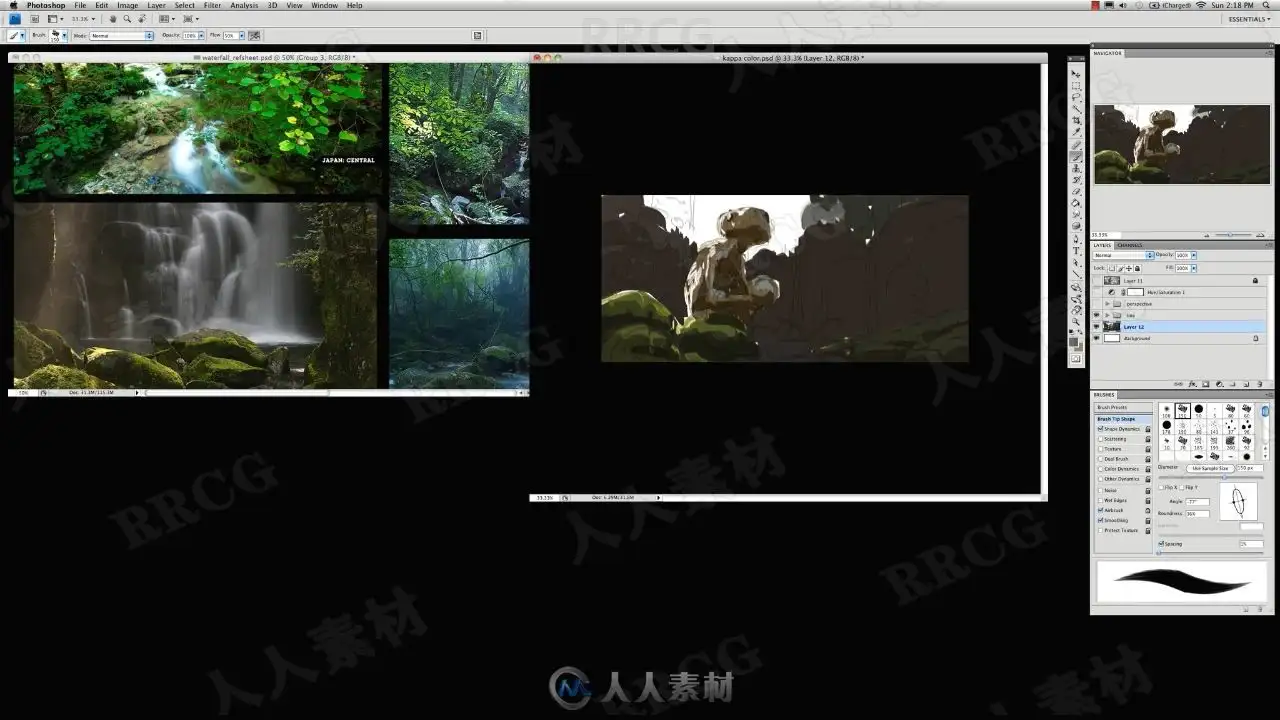The height and width of the screenshot is (720, 1280).
Task: Click the Use Sample Size button
Action: pyautogui.click(x=1210, y=468)
